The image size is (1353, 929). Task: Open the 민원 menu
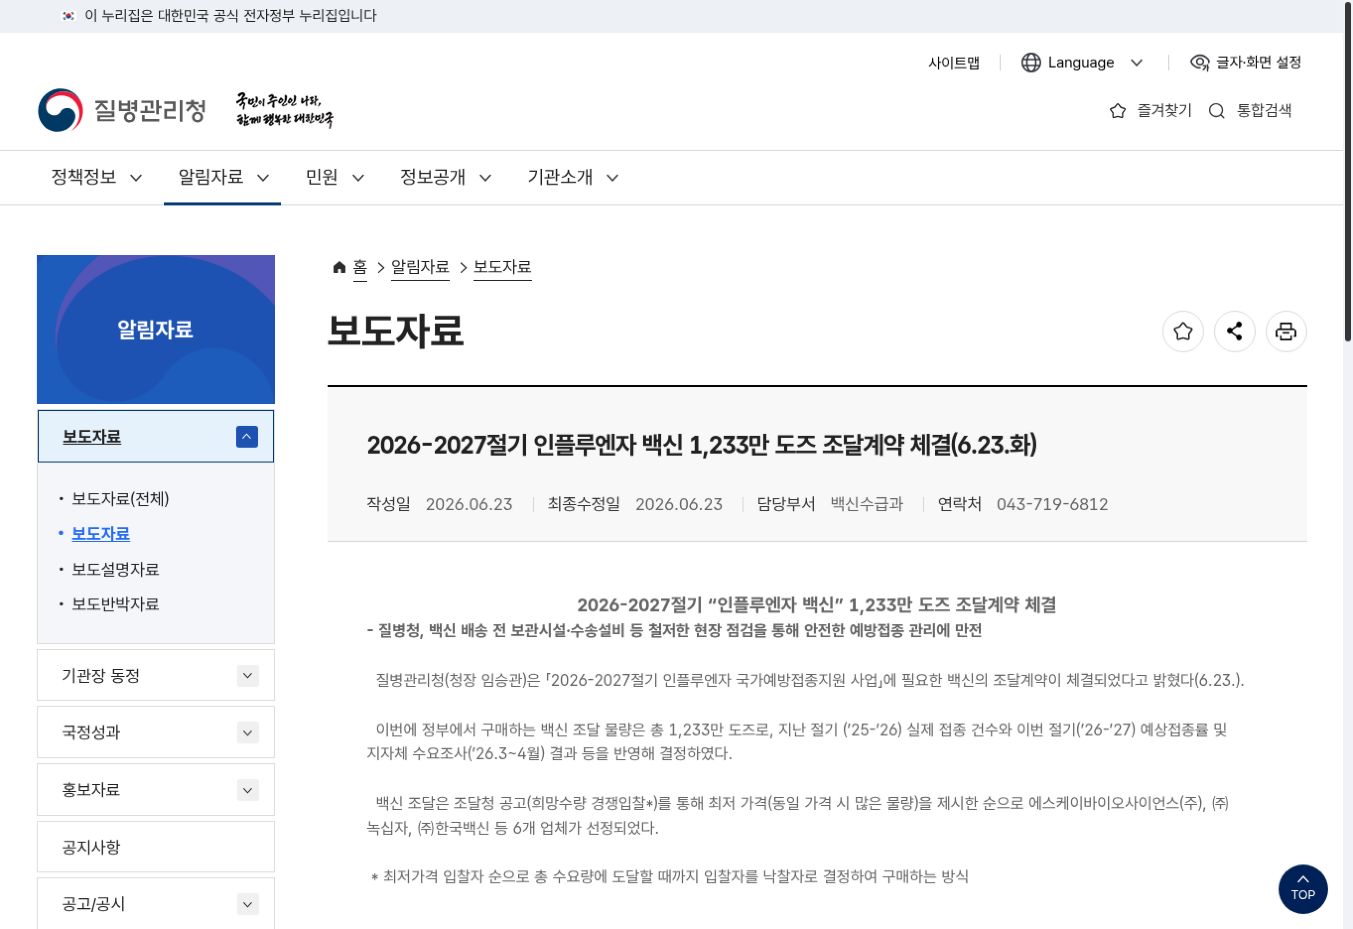point(335,178)
